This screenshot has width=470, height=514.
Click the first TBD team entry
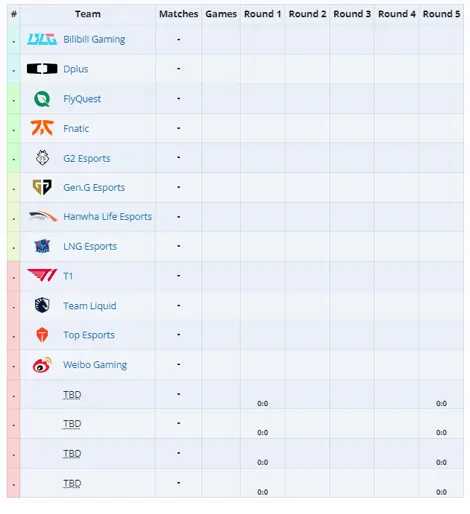(72, 395)
